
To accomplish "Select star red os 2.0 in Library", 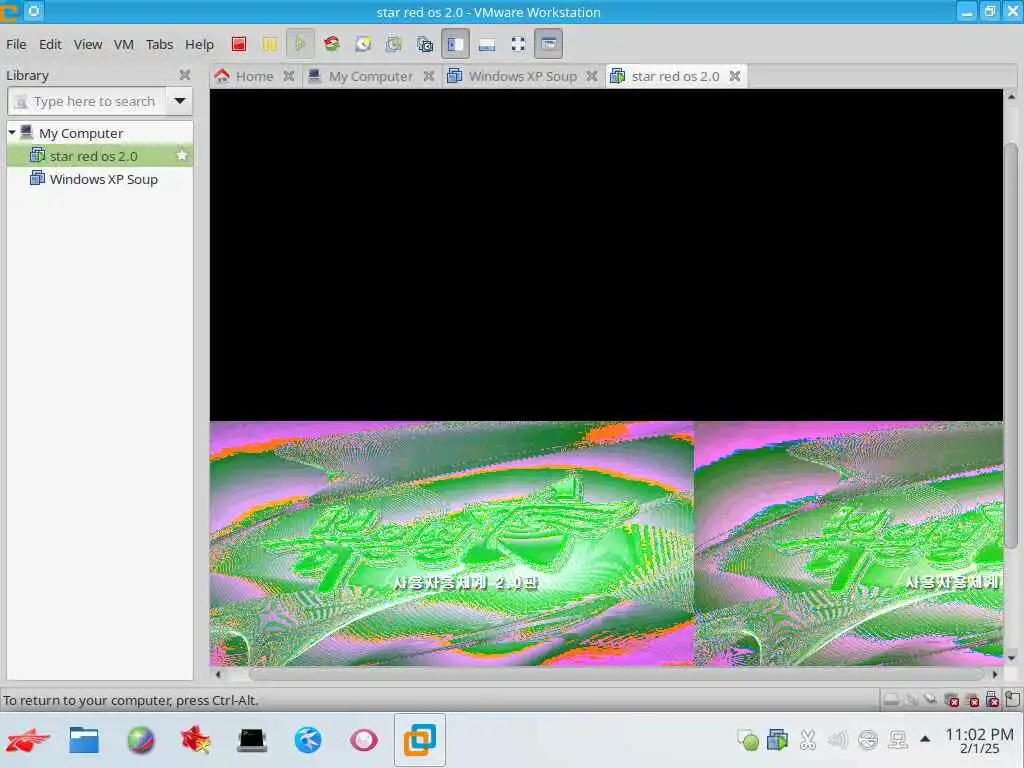I will [100, 156].
